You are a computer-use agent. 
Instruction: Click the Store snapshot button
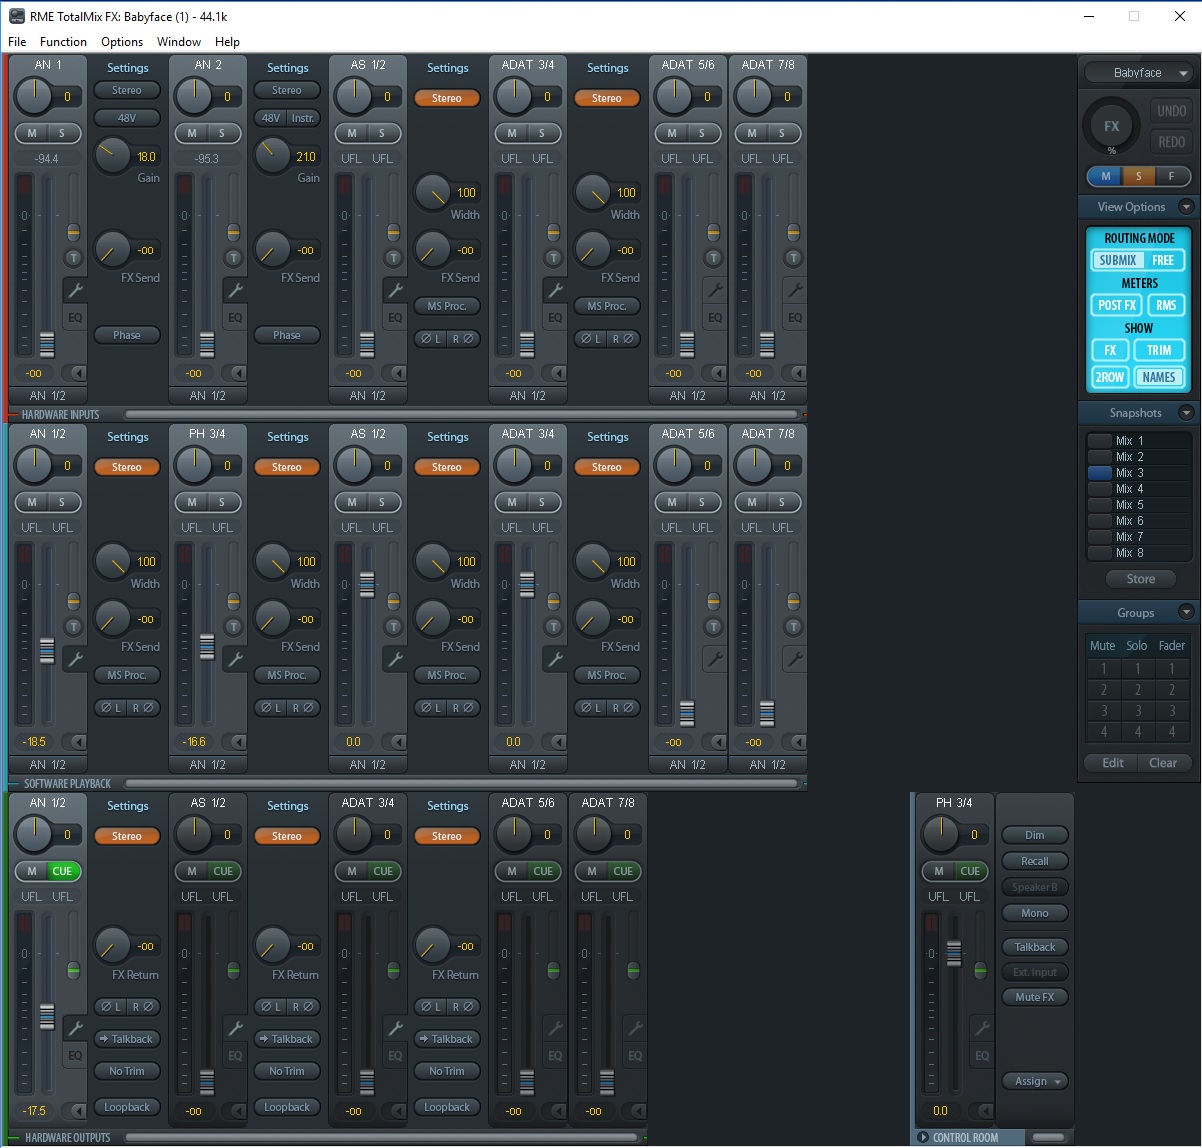1140,579
